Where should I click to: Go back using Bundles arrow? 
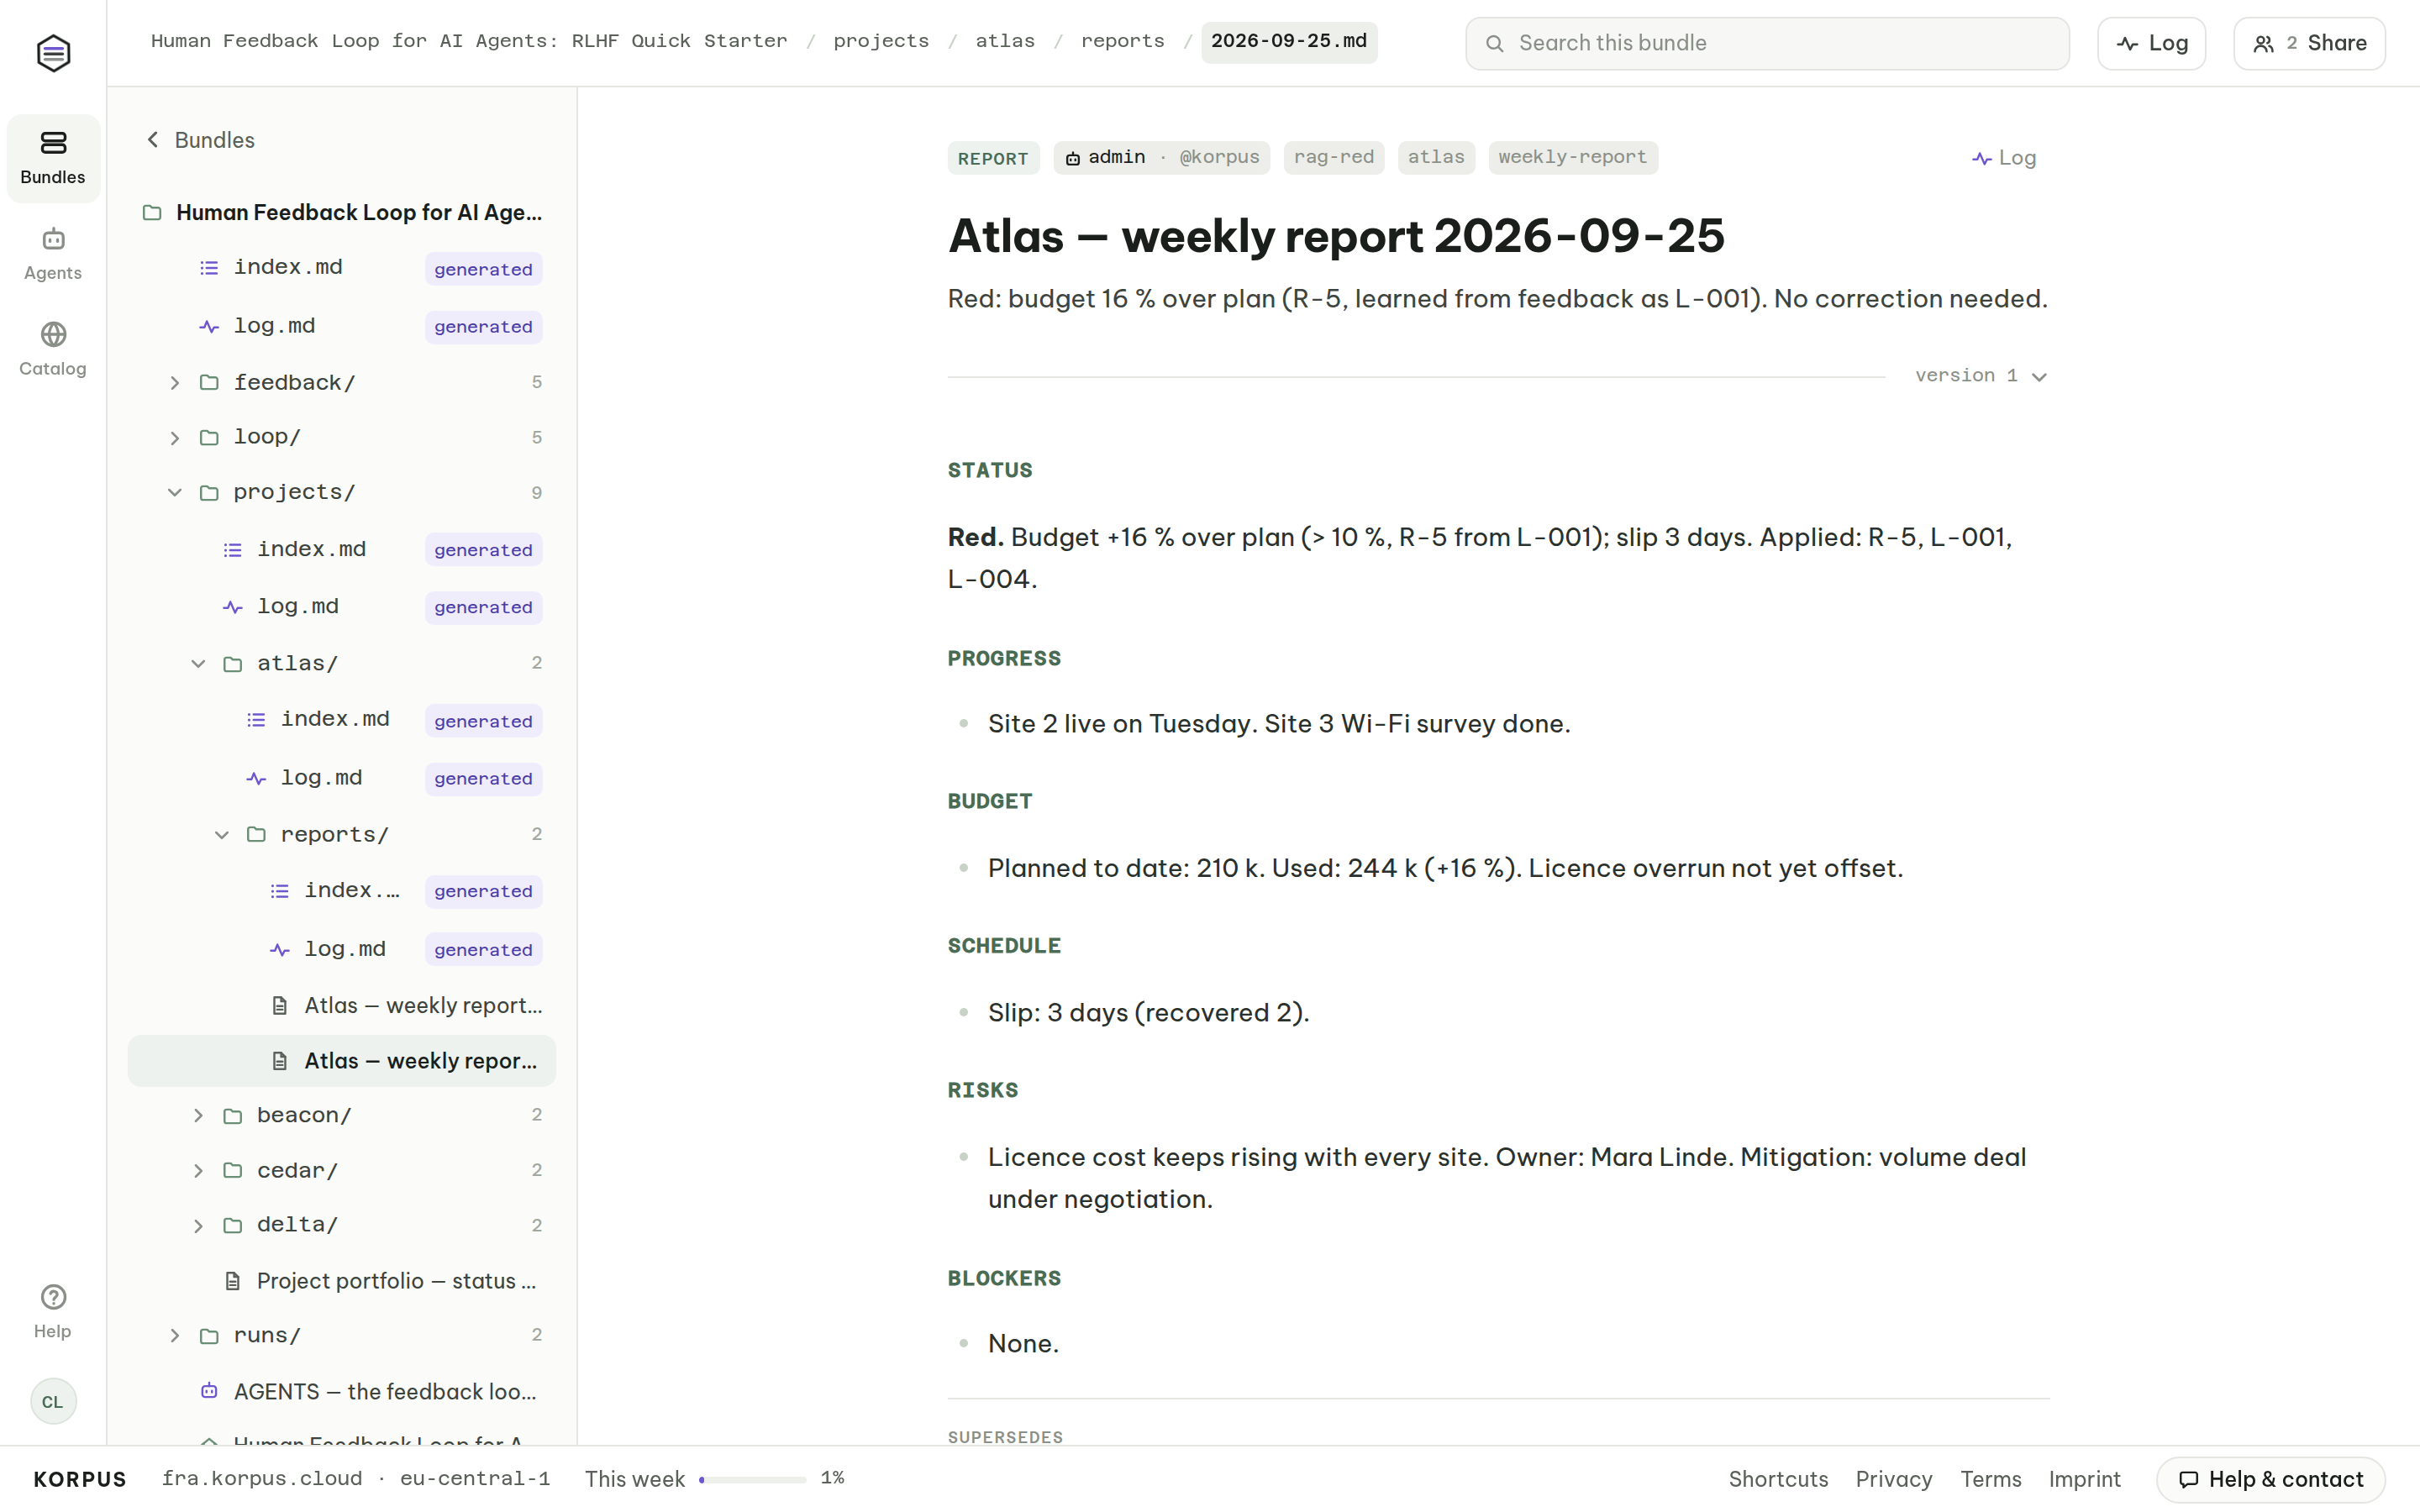[x=153, y=140]
